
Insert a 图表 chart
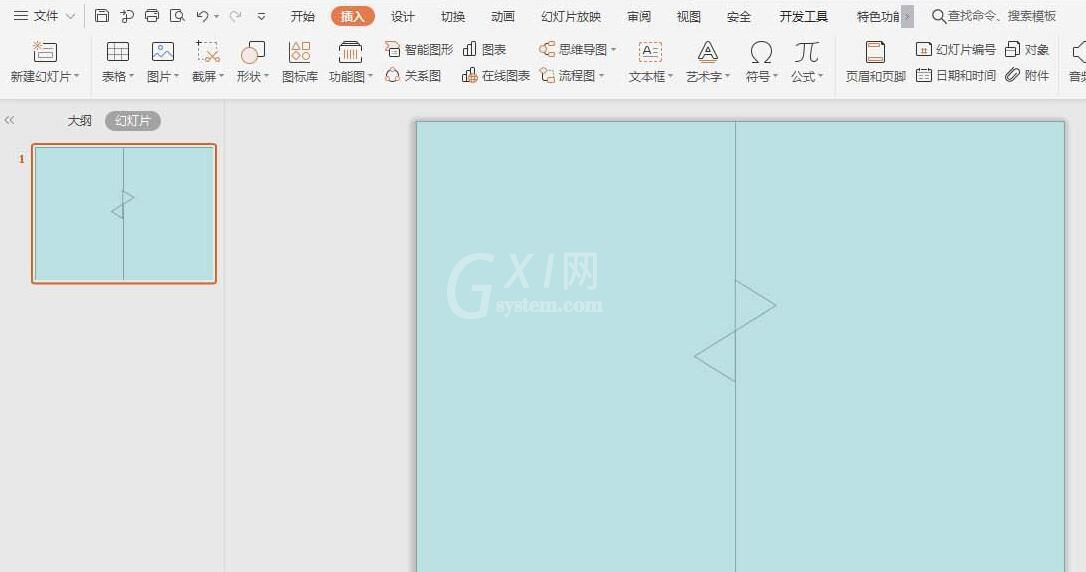click(484, 49)
